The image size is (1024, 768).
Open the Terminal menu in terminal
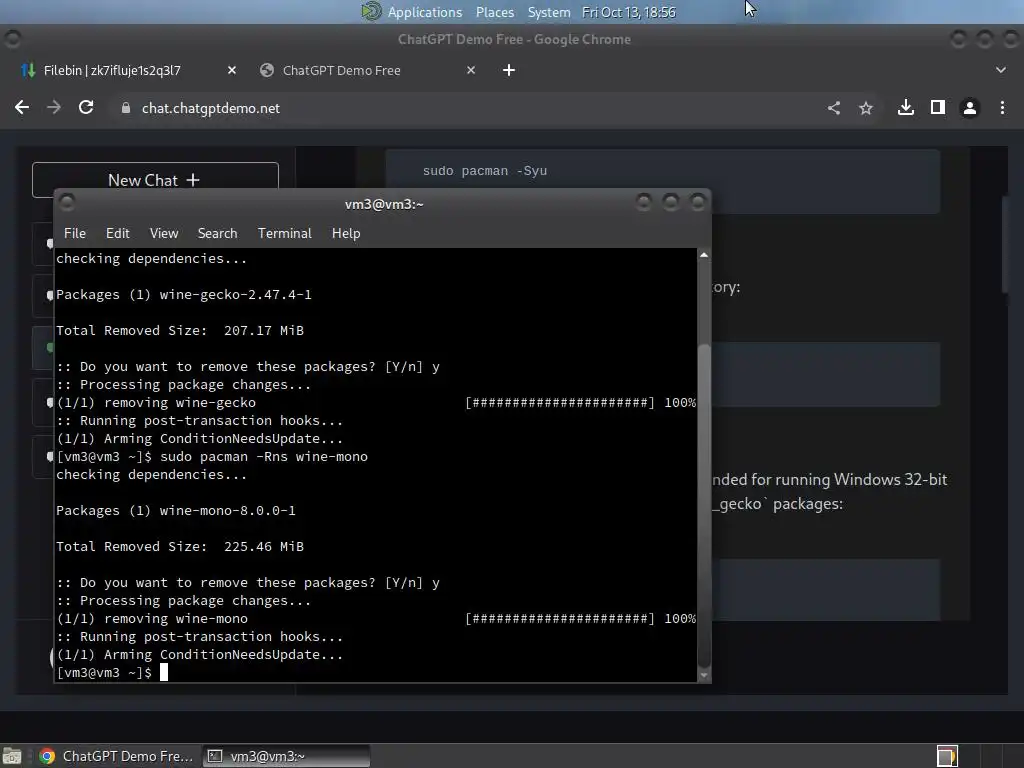(x=285, y=233)
